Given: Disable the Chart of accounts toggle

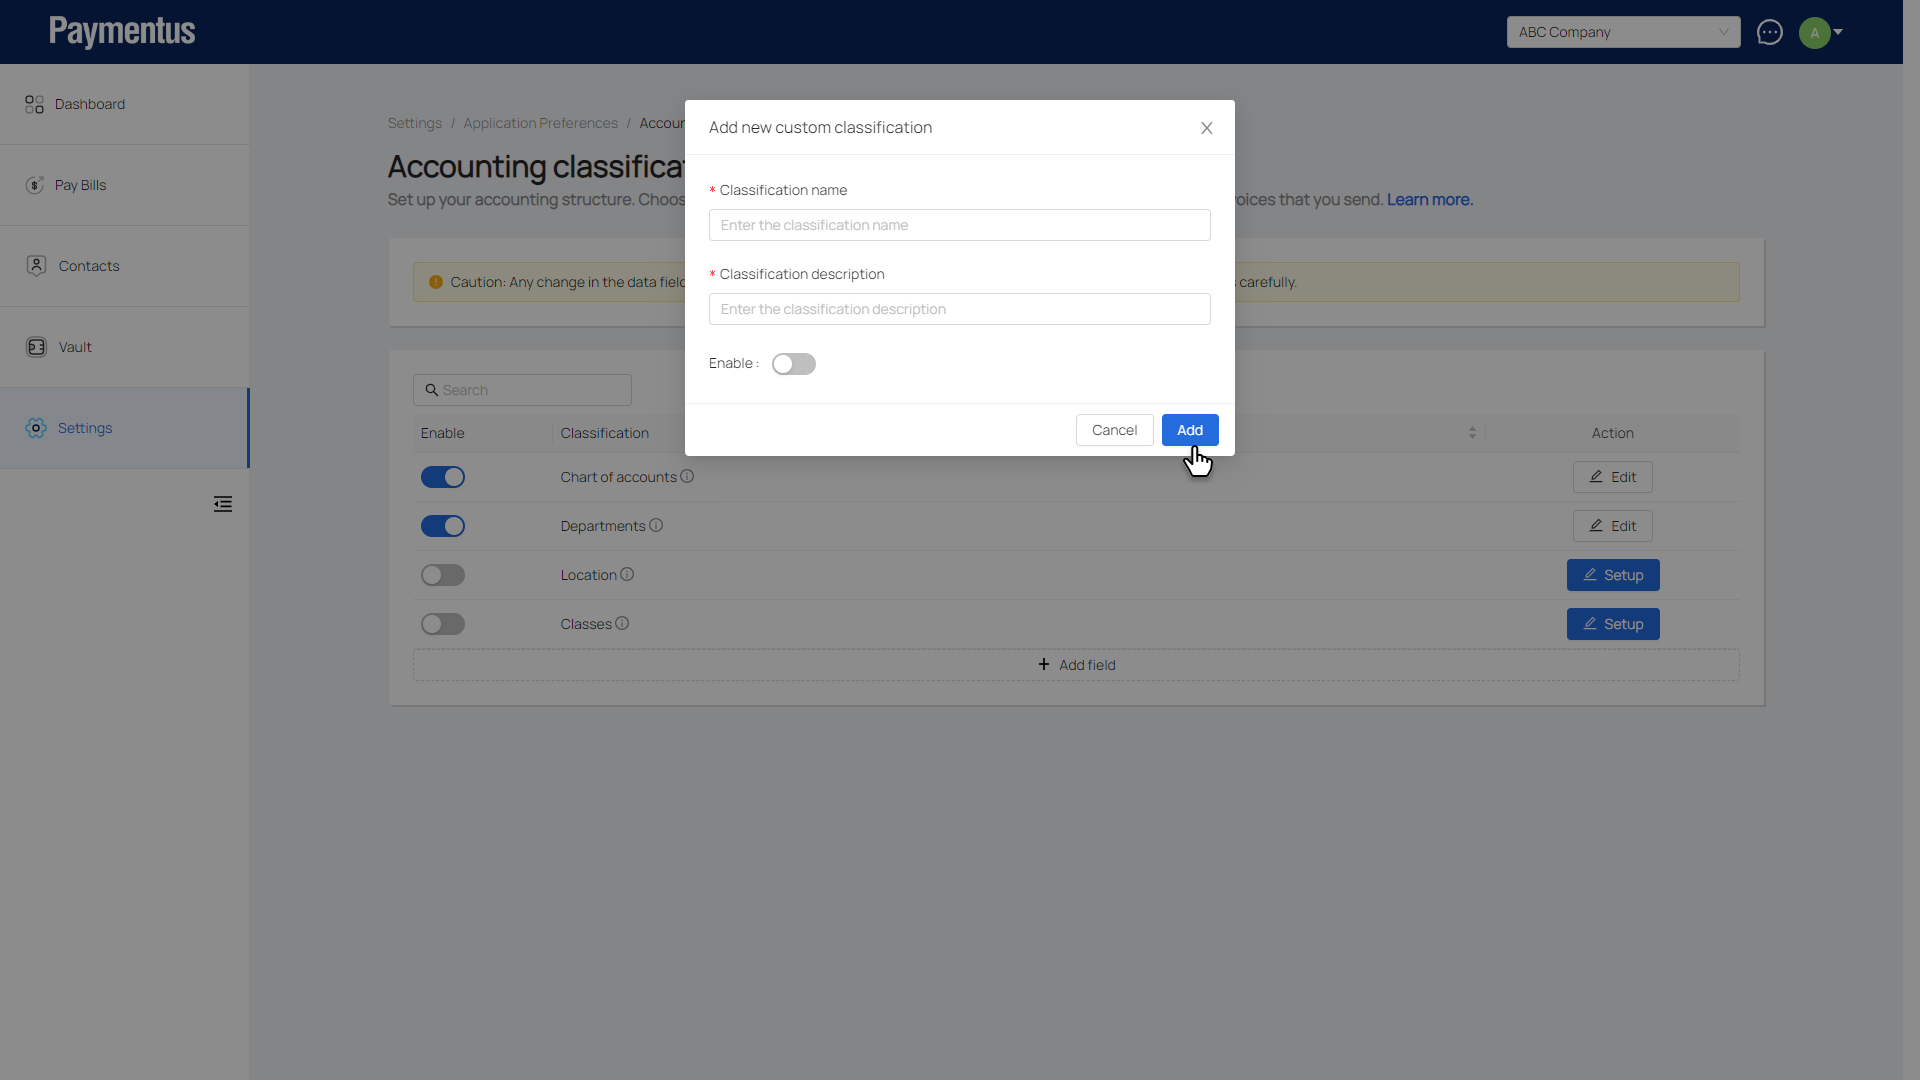Looking at the screenshot, I should 442,477.
